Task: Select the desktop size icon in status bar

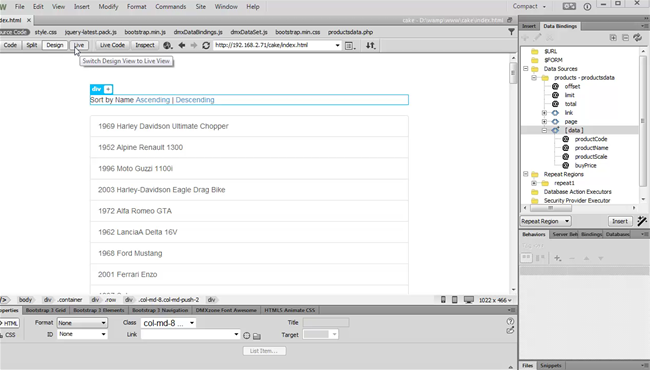Action: [469, 300]
